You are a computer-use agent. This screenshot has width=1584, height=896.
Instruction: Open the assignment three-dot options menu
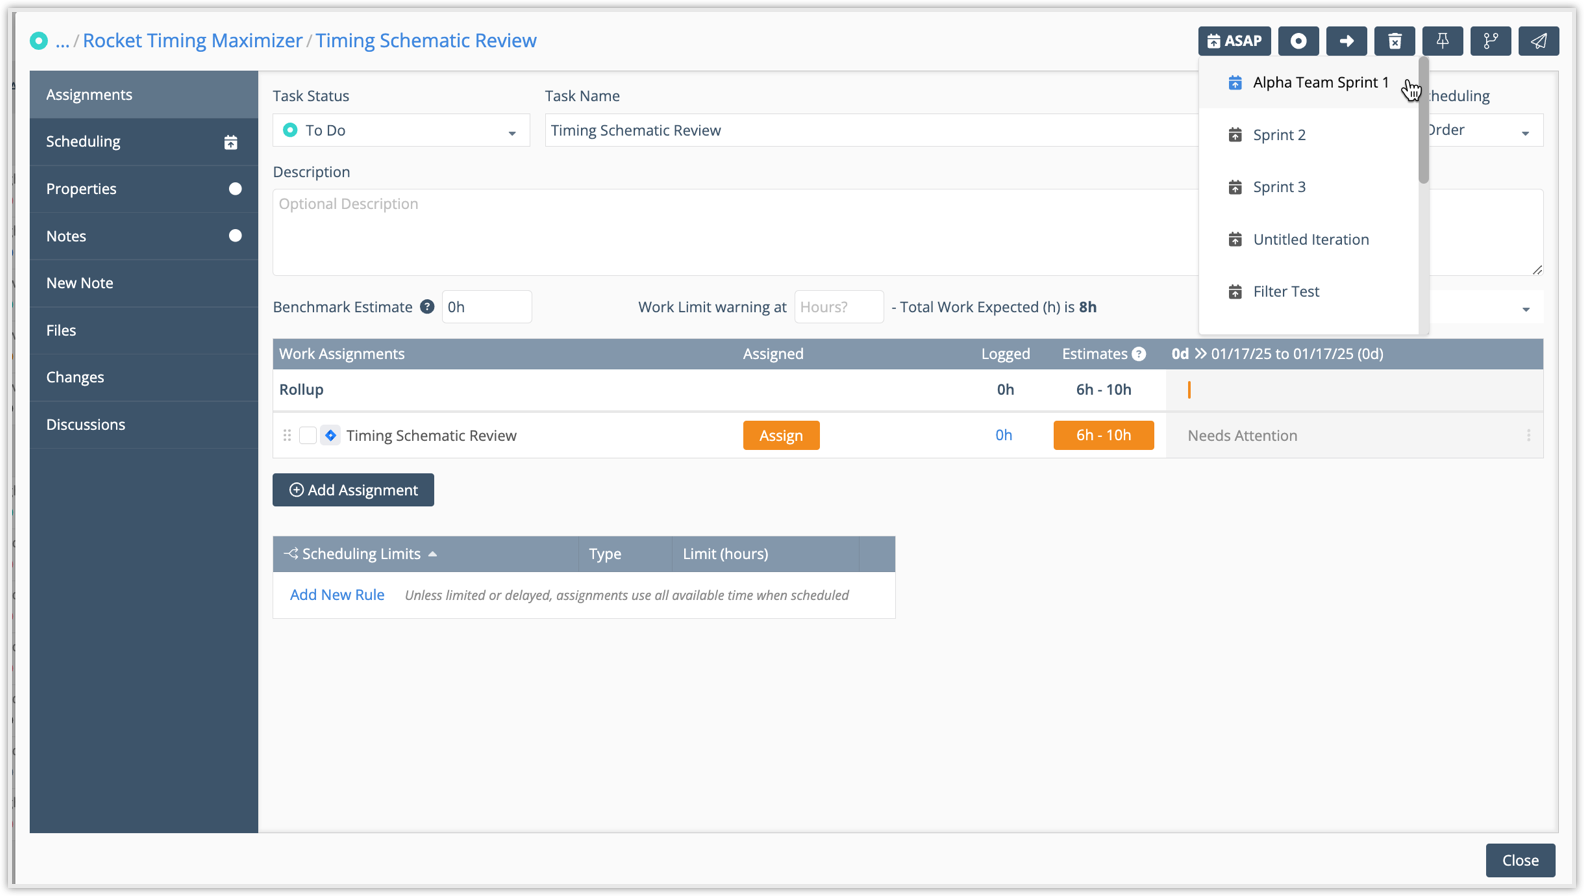tap(1528, 435)
